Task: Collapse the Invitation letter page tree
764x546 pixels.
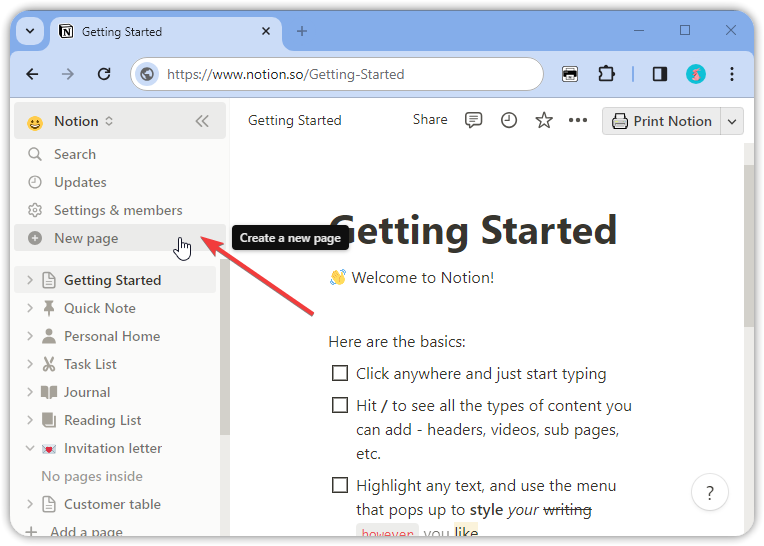Action: point(30,448)
